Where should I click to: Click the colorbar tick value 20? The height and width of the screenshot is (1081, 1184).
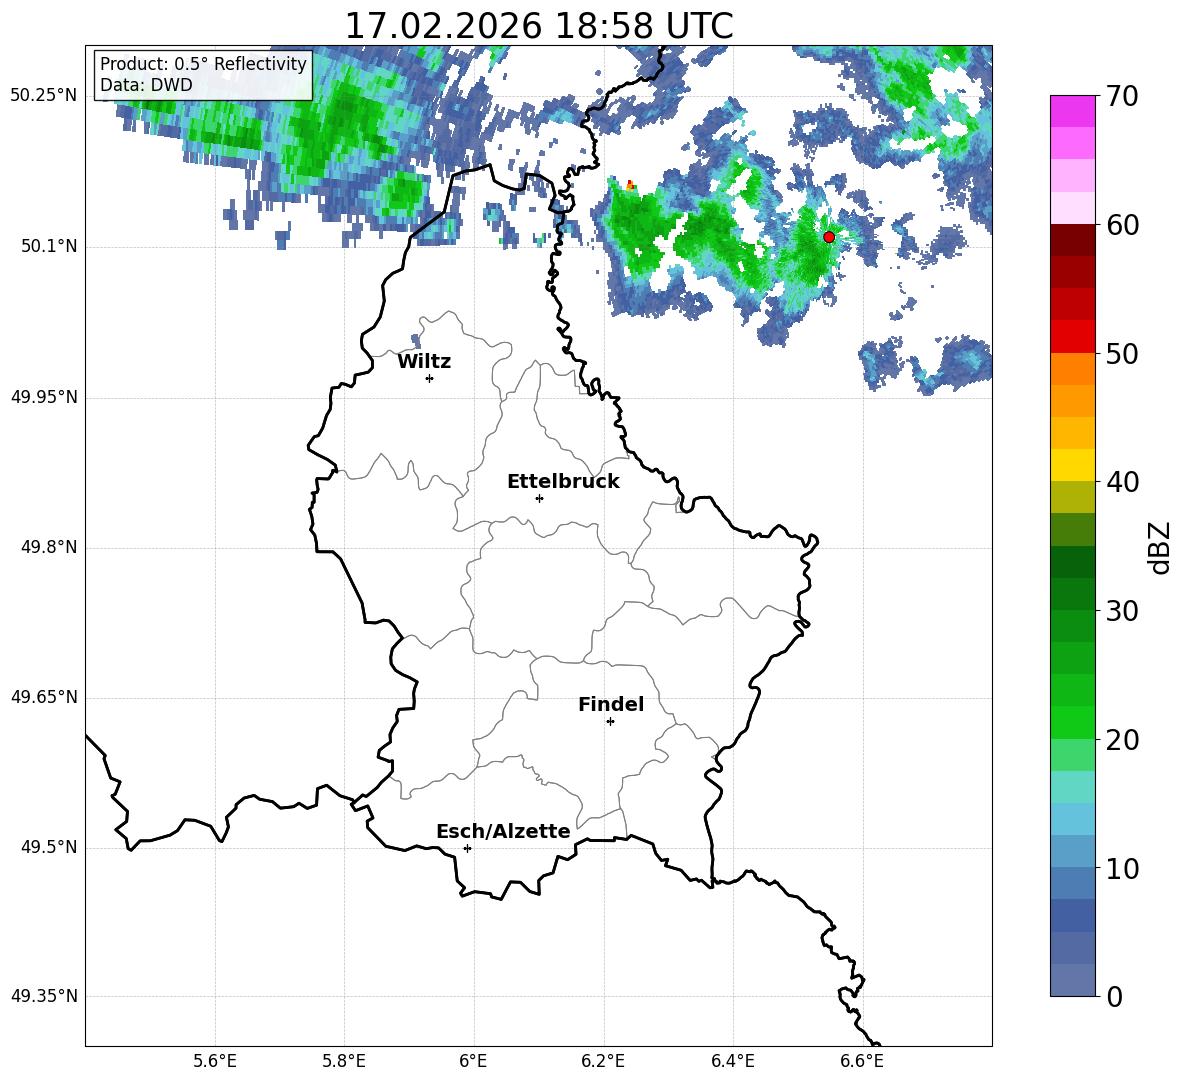[1122, 740]
